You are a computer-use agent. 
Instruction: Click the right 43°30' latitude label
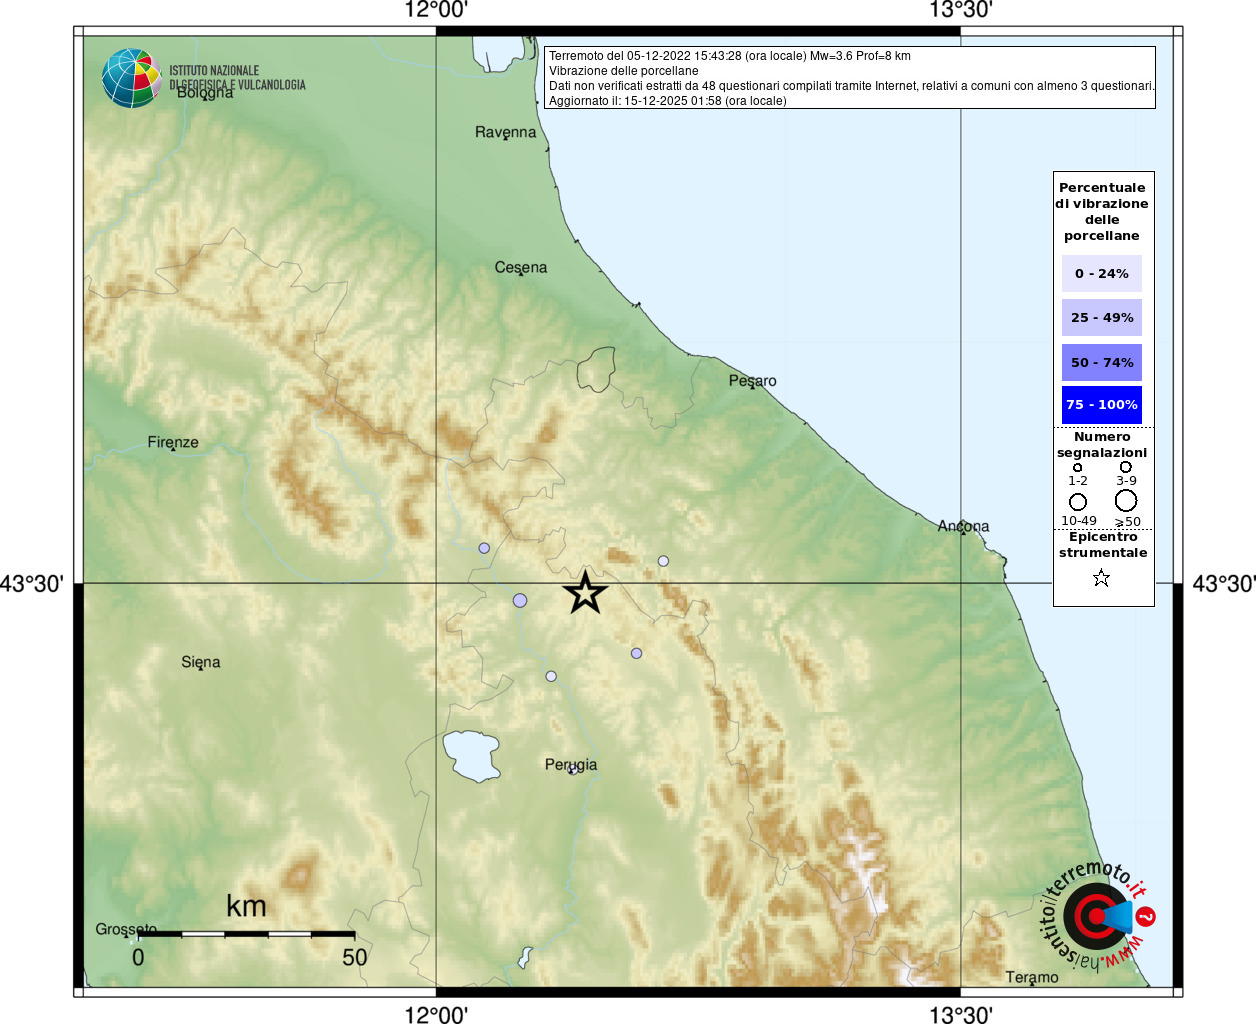coord(1224,583)
